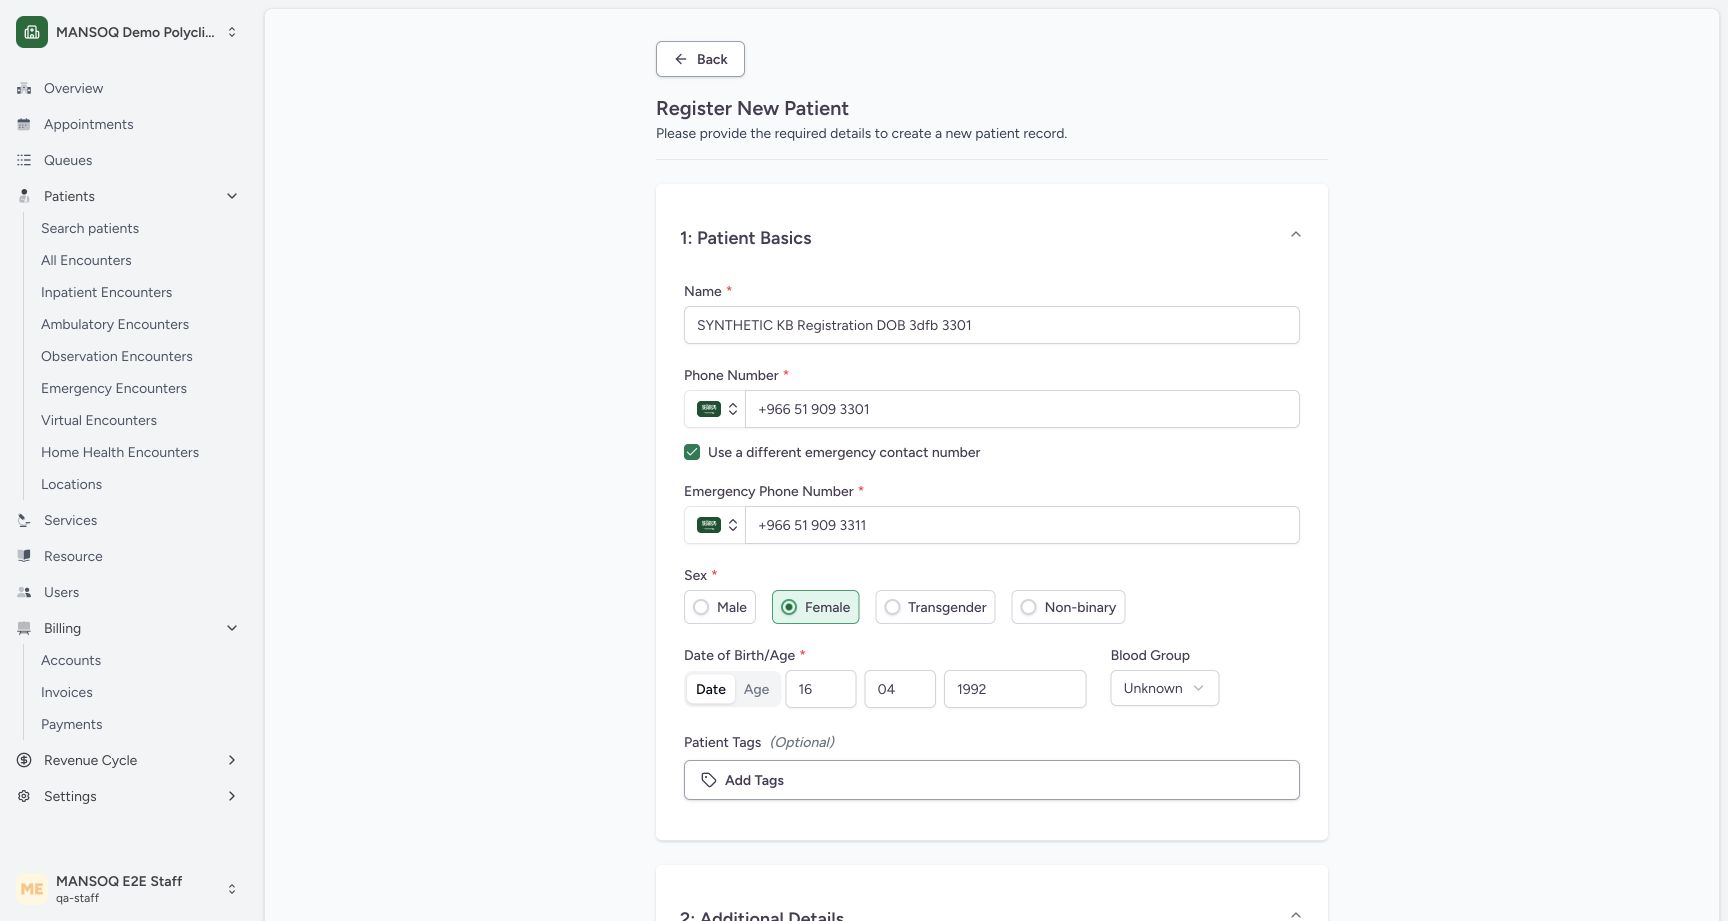Collapse the Billing sidebar menu
The image size is (1728, 921).
coord(232,628)
